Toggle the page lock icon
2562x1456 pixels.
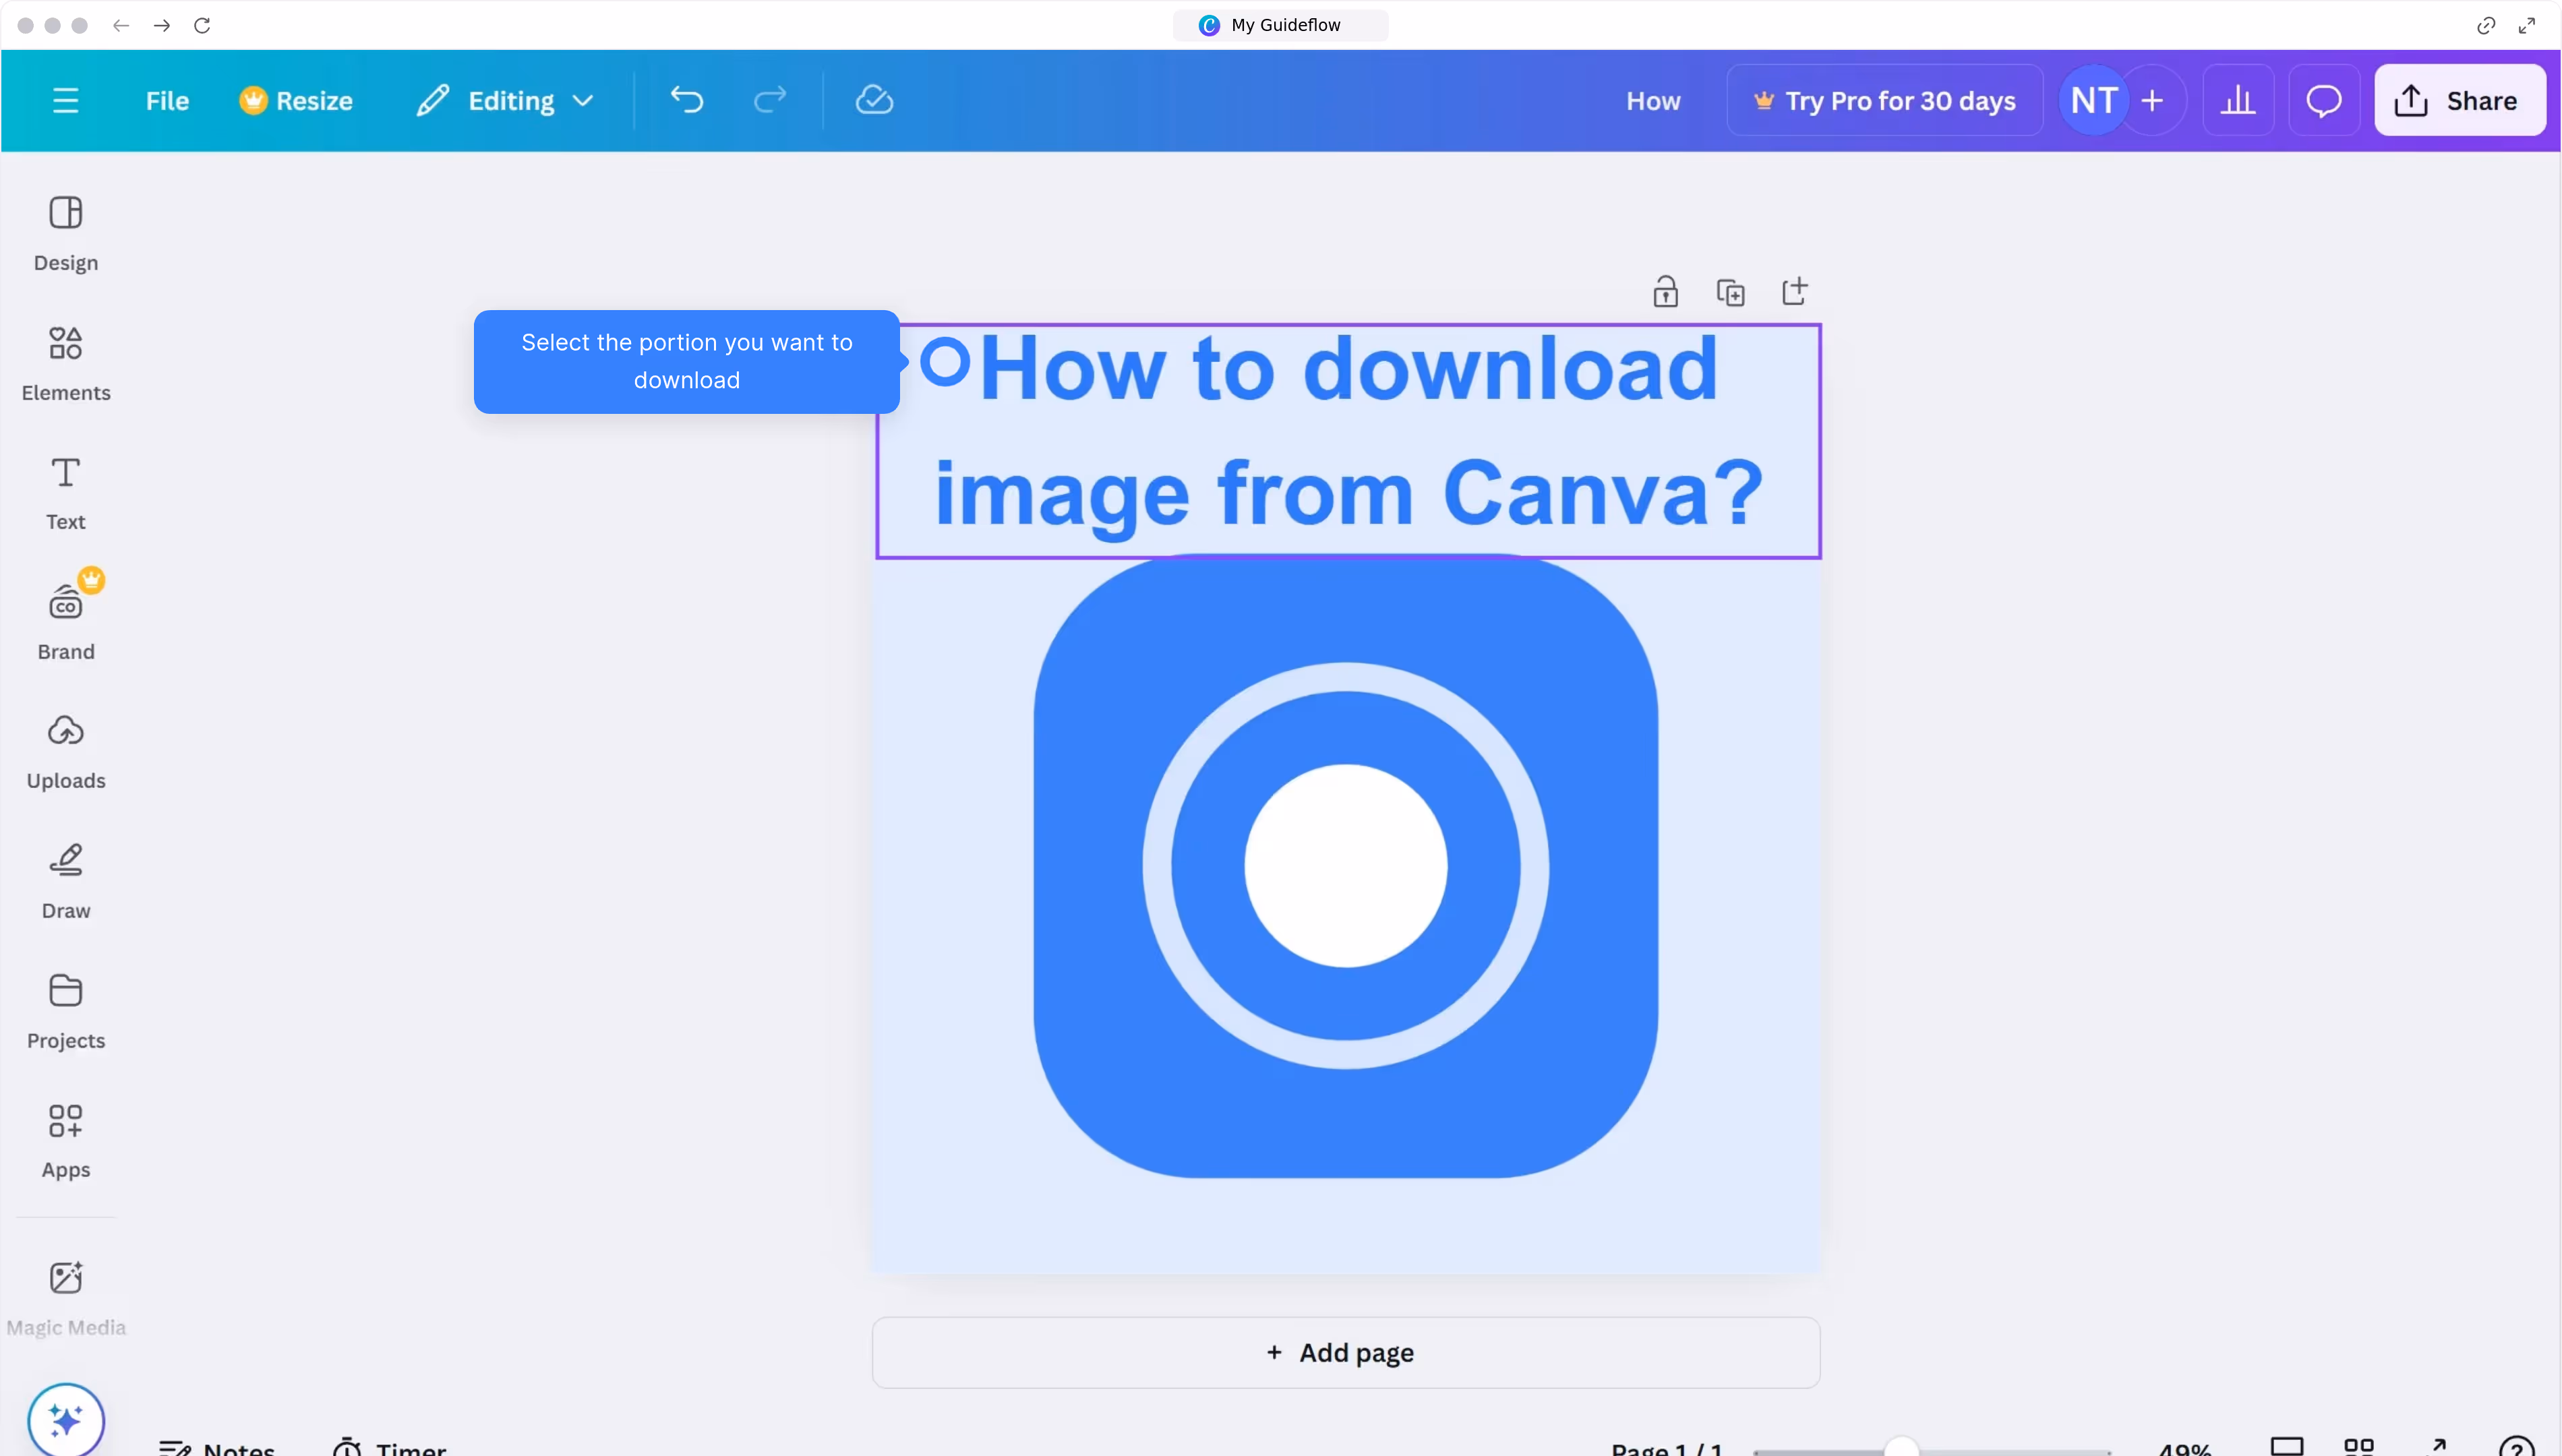coord(1665,292)
